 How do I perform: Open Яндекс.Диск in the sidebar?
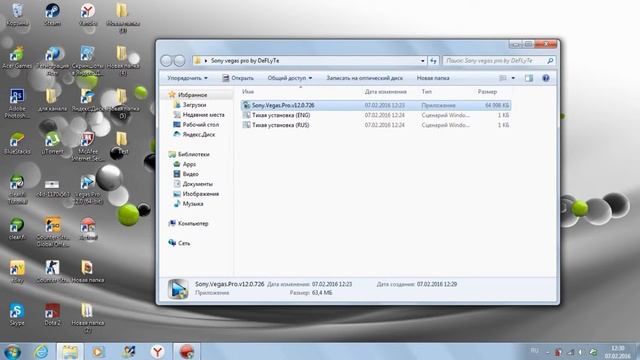(198, 134)
